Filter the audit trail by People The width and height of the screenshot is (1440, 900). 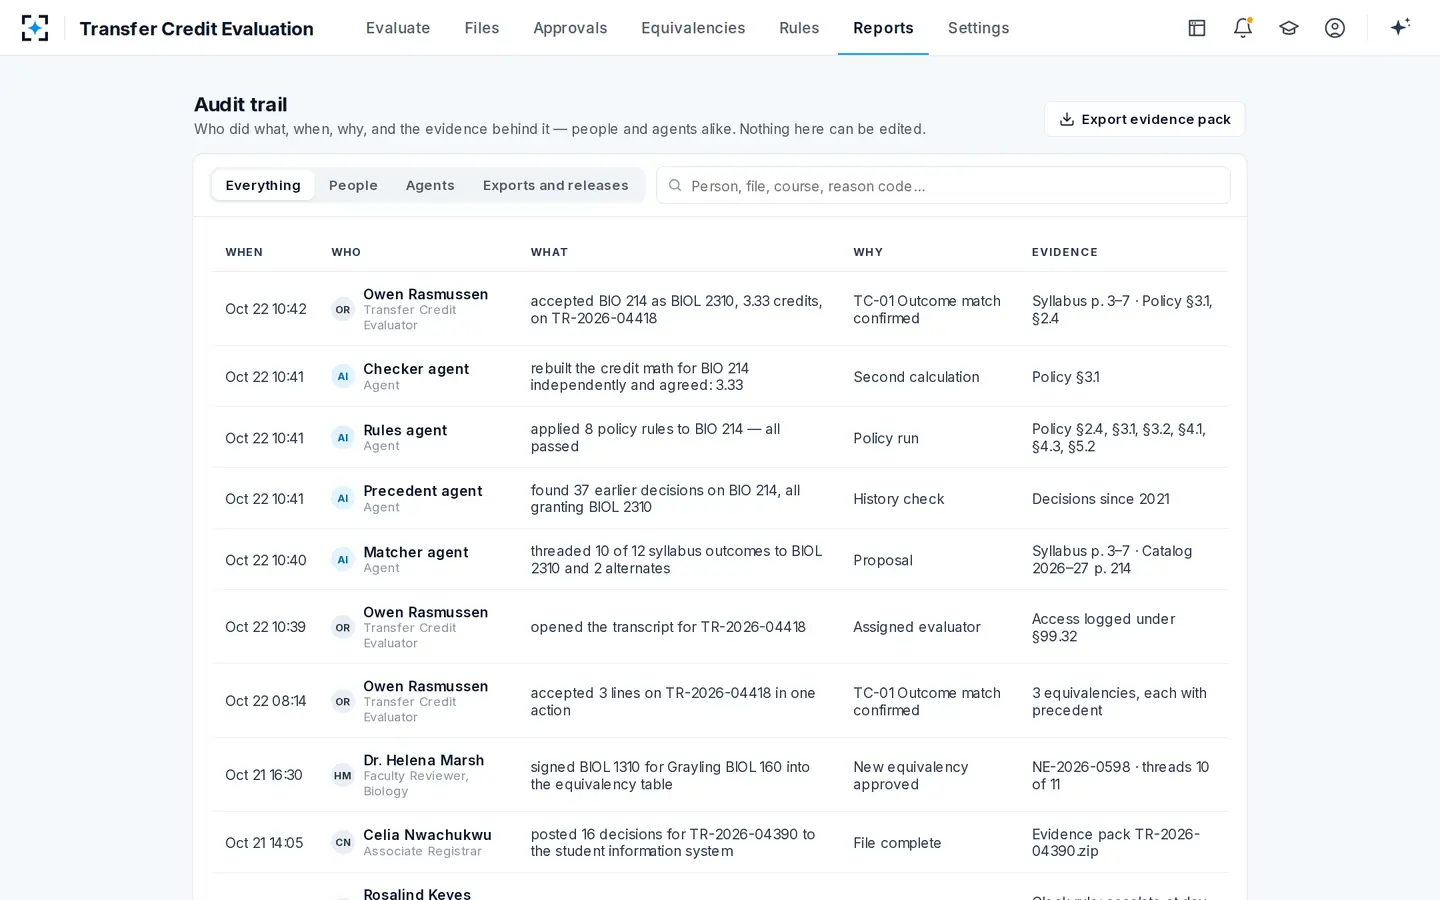pyautogui.click(x=353, y=185)
